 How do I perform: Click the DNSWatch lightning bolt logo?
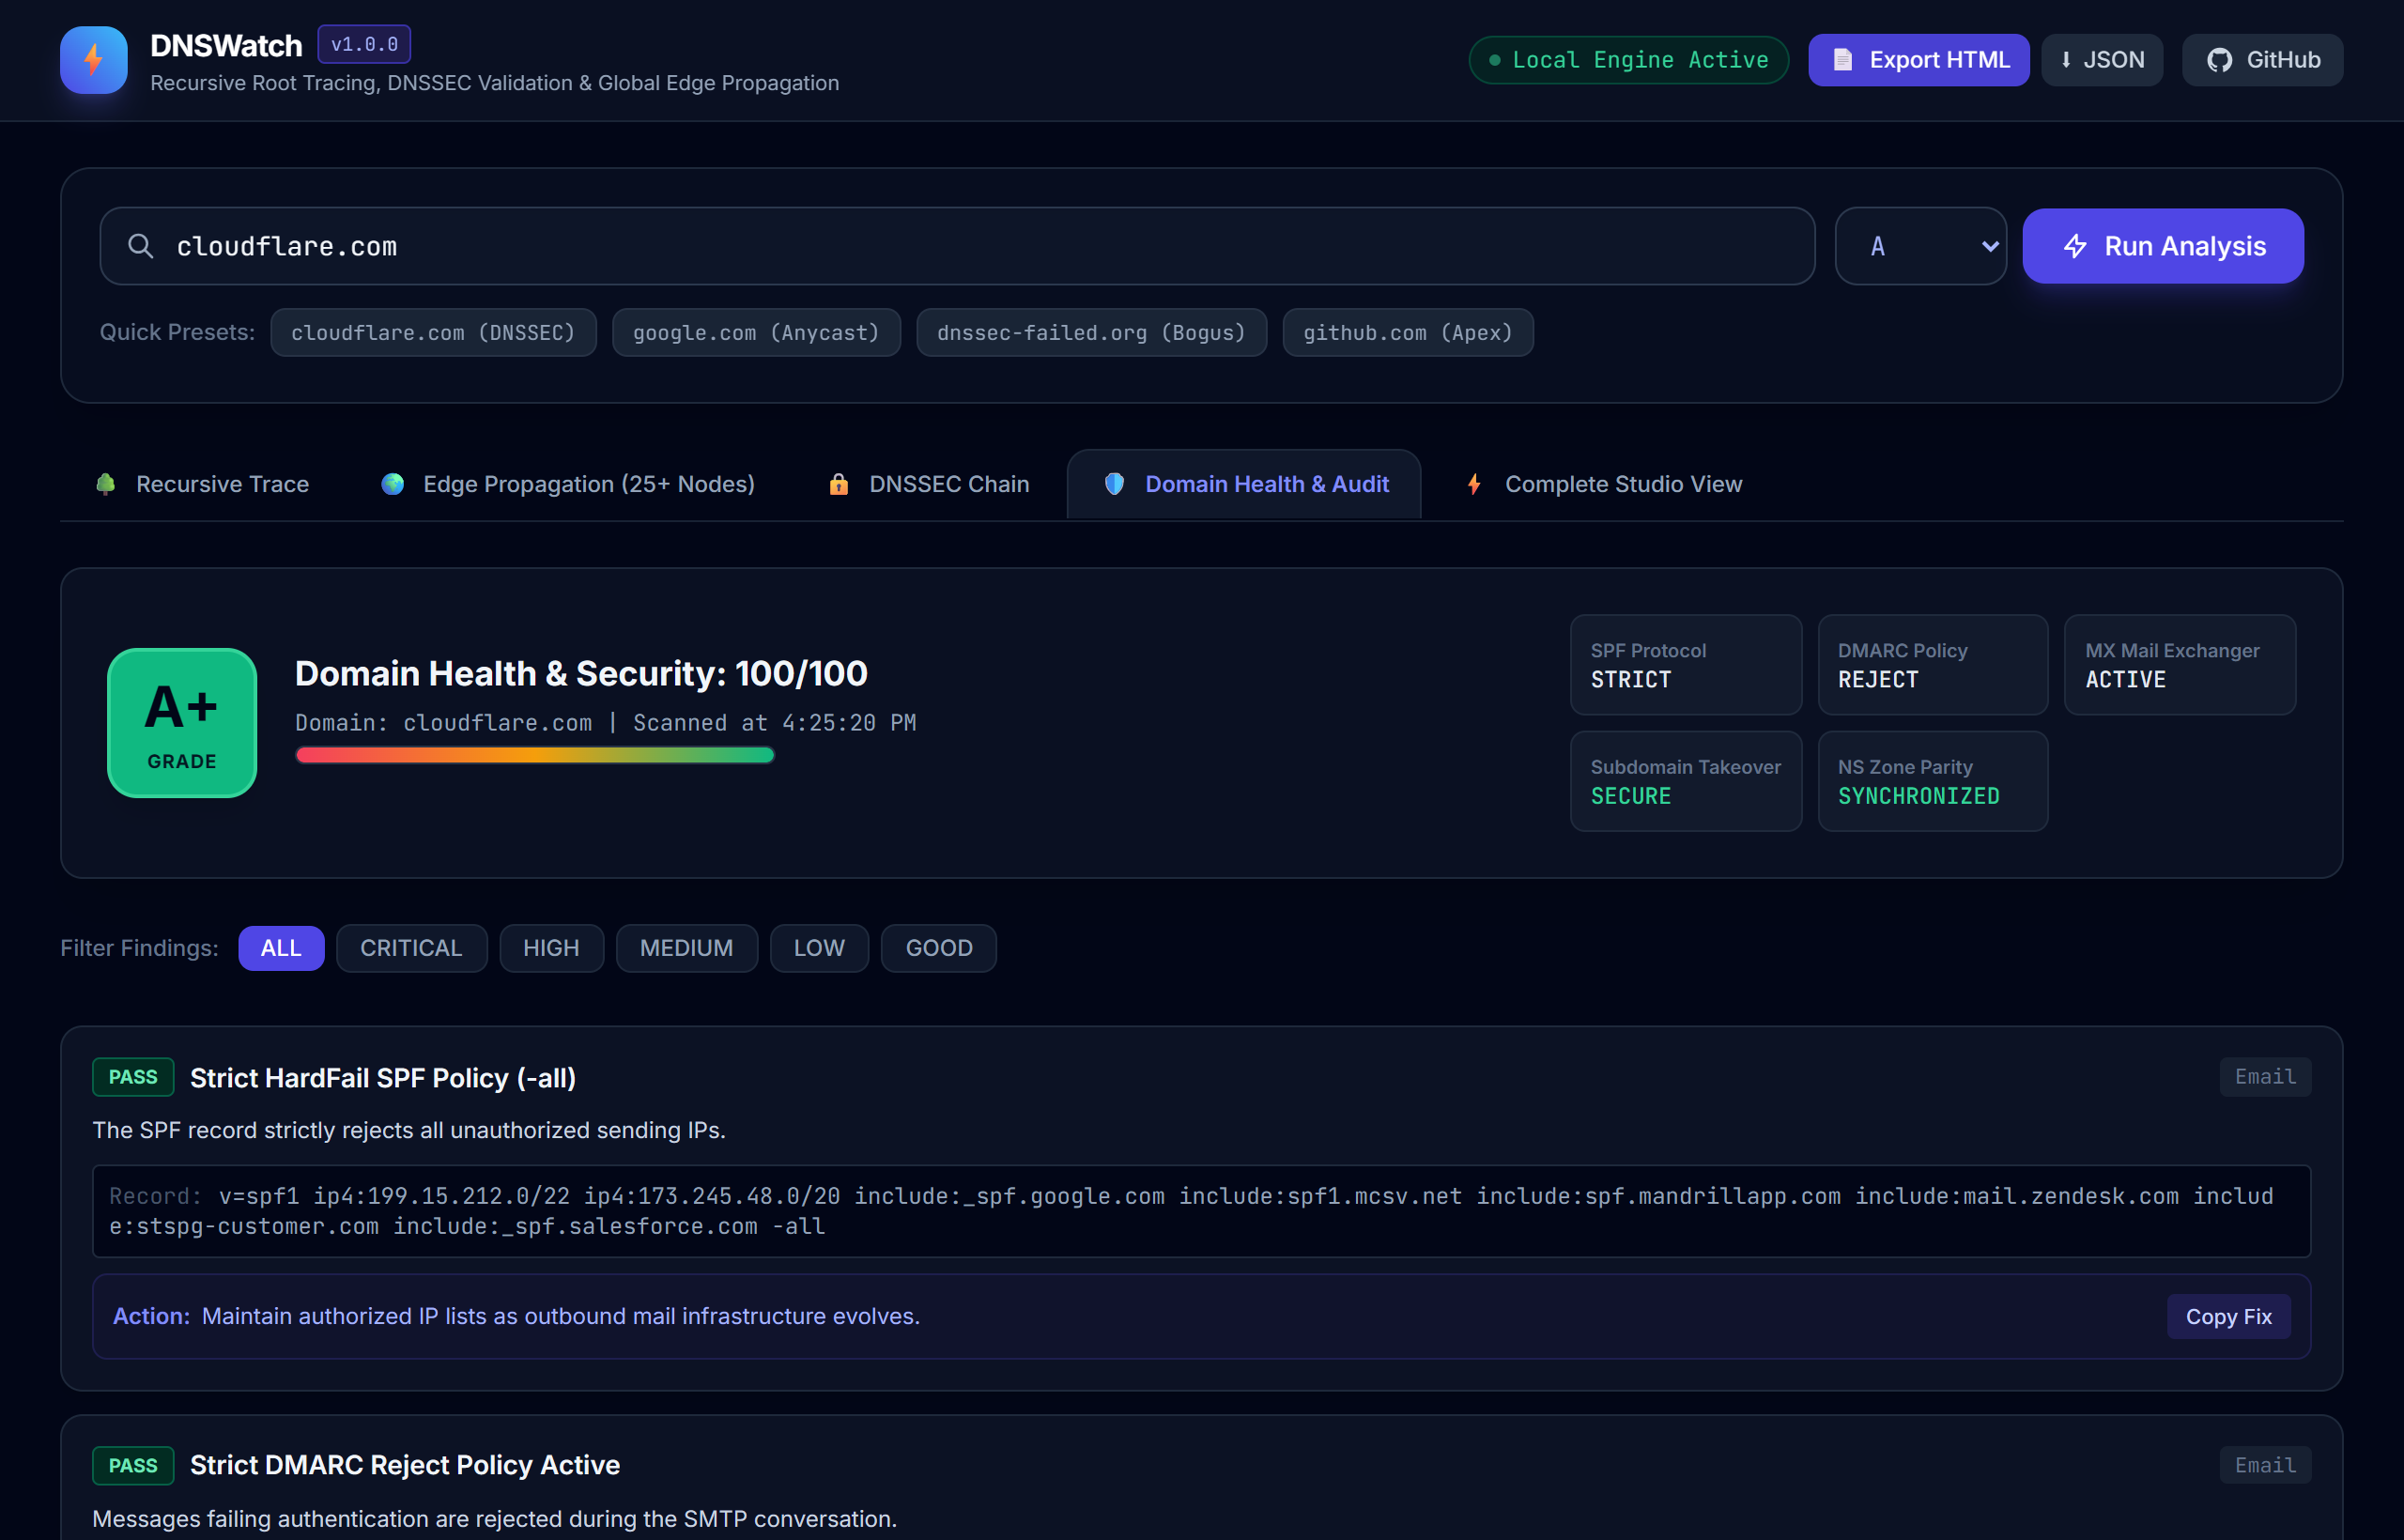pos(93,60)
